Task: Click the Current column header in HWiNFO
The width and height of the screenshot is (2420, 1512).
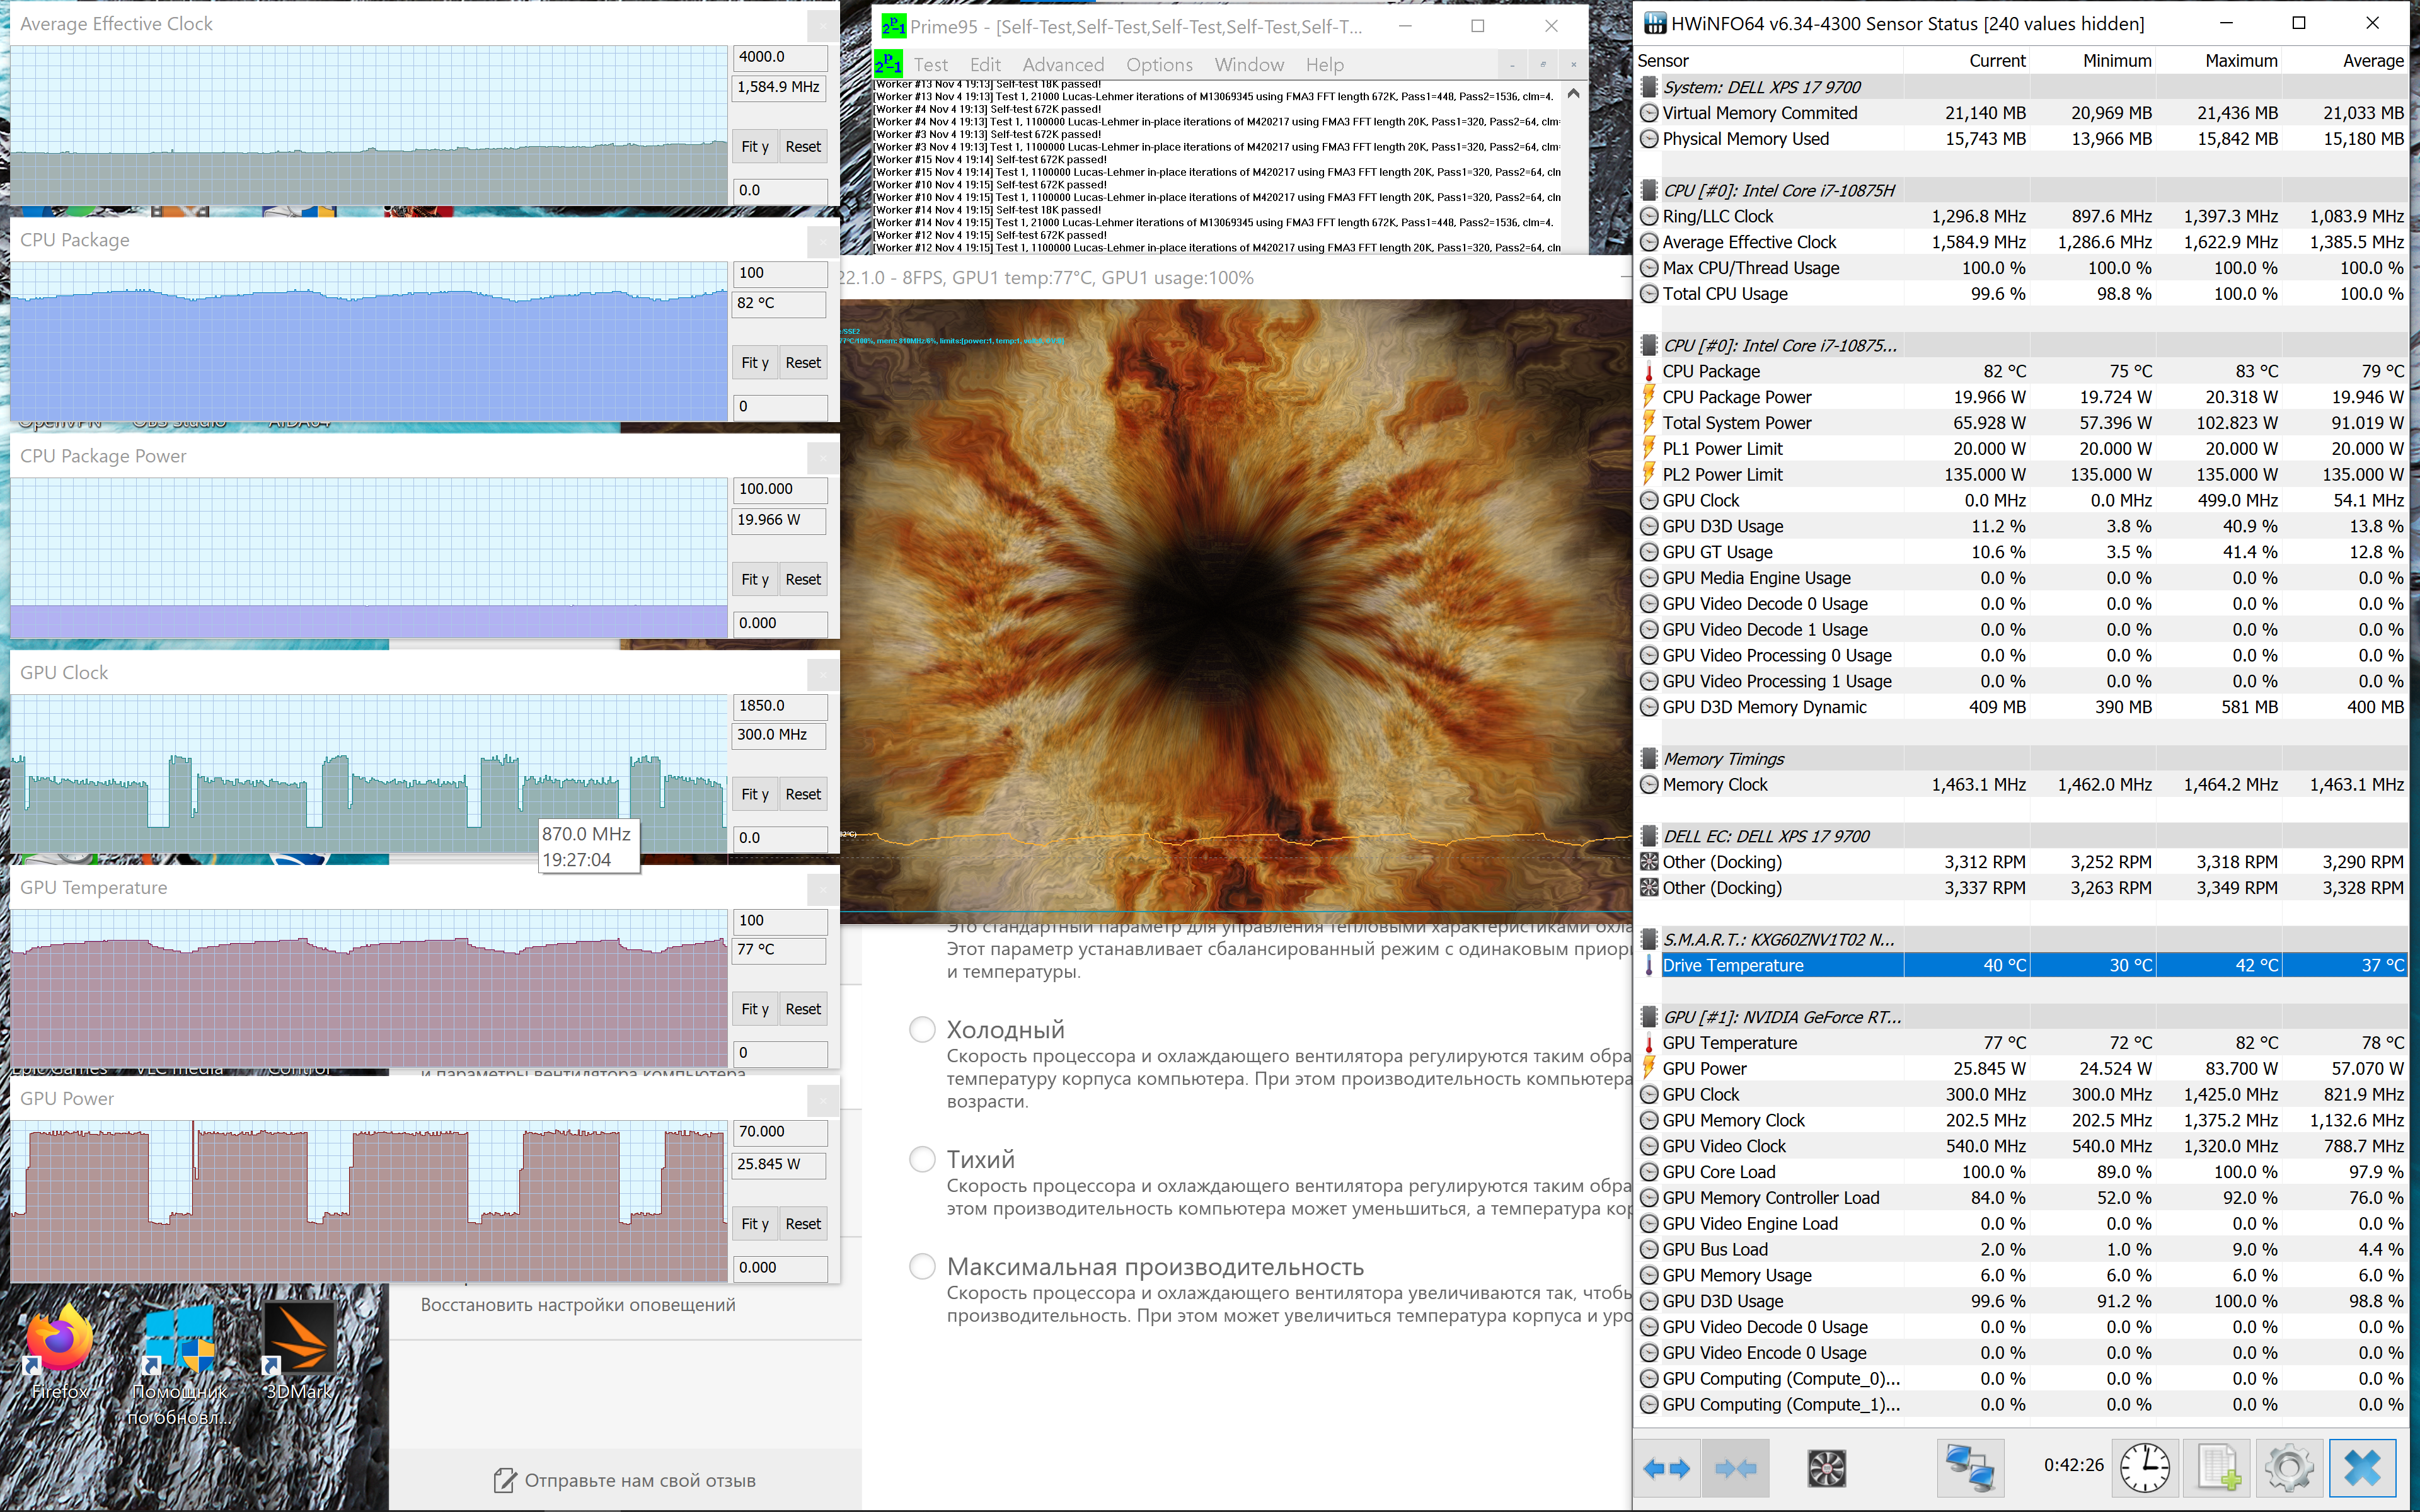Action: (x=1997, y=61)
